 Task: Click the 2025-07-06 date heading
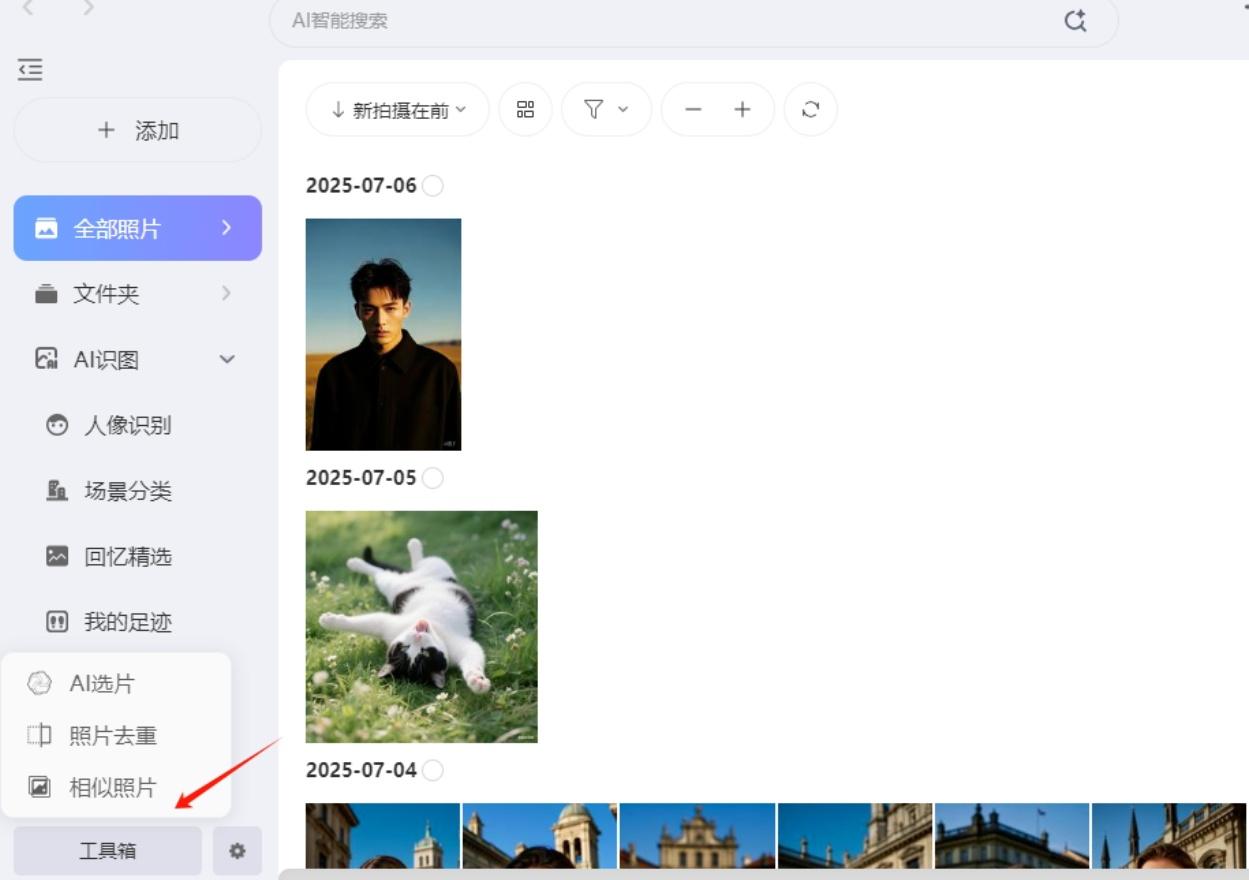[361, 185]
